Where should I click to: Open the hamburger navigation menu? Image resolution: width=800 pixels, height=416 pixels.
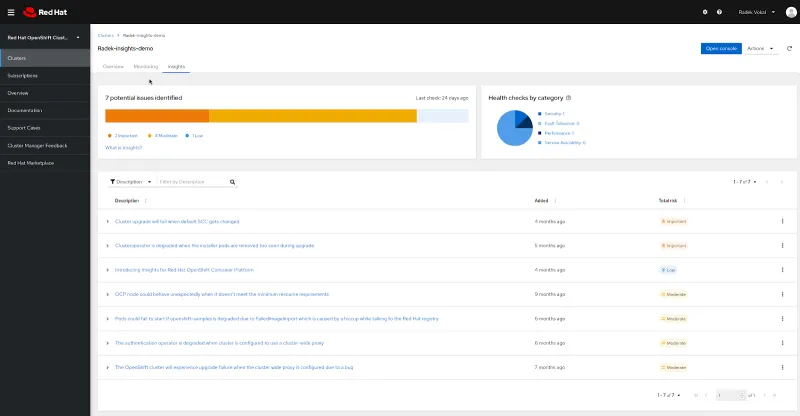(x=10, y=12)
